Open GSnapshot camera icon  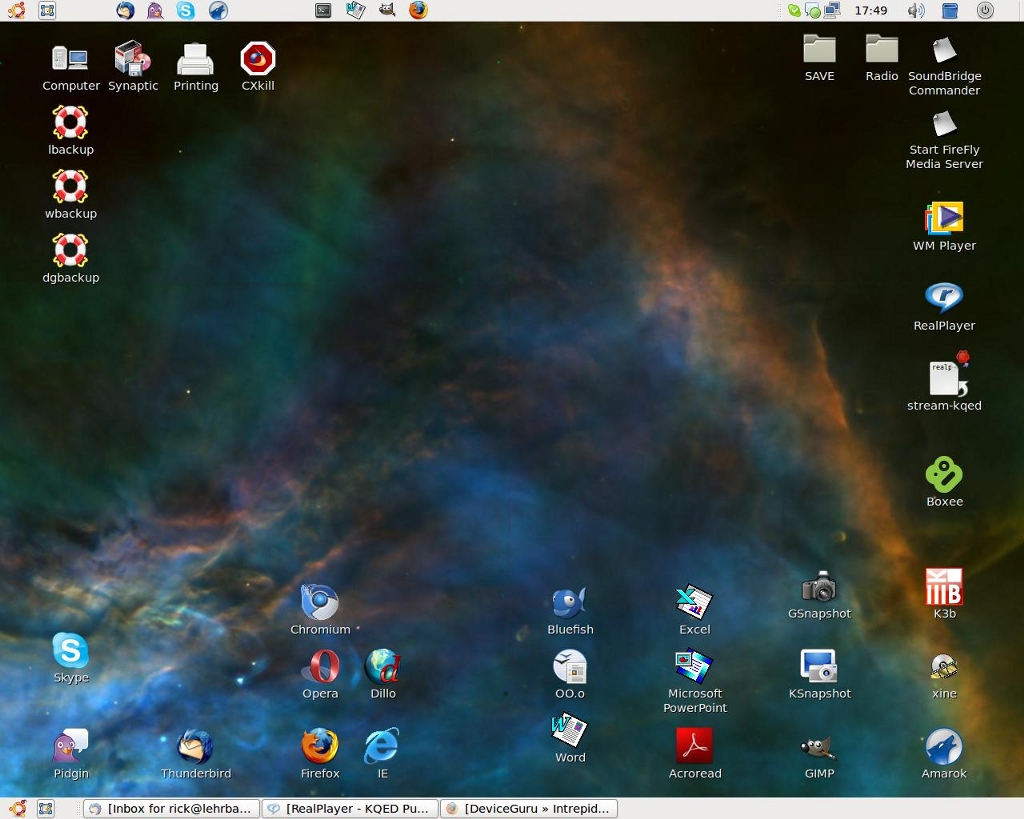tap(819, 586)
